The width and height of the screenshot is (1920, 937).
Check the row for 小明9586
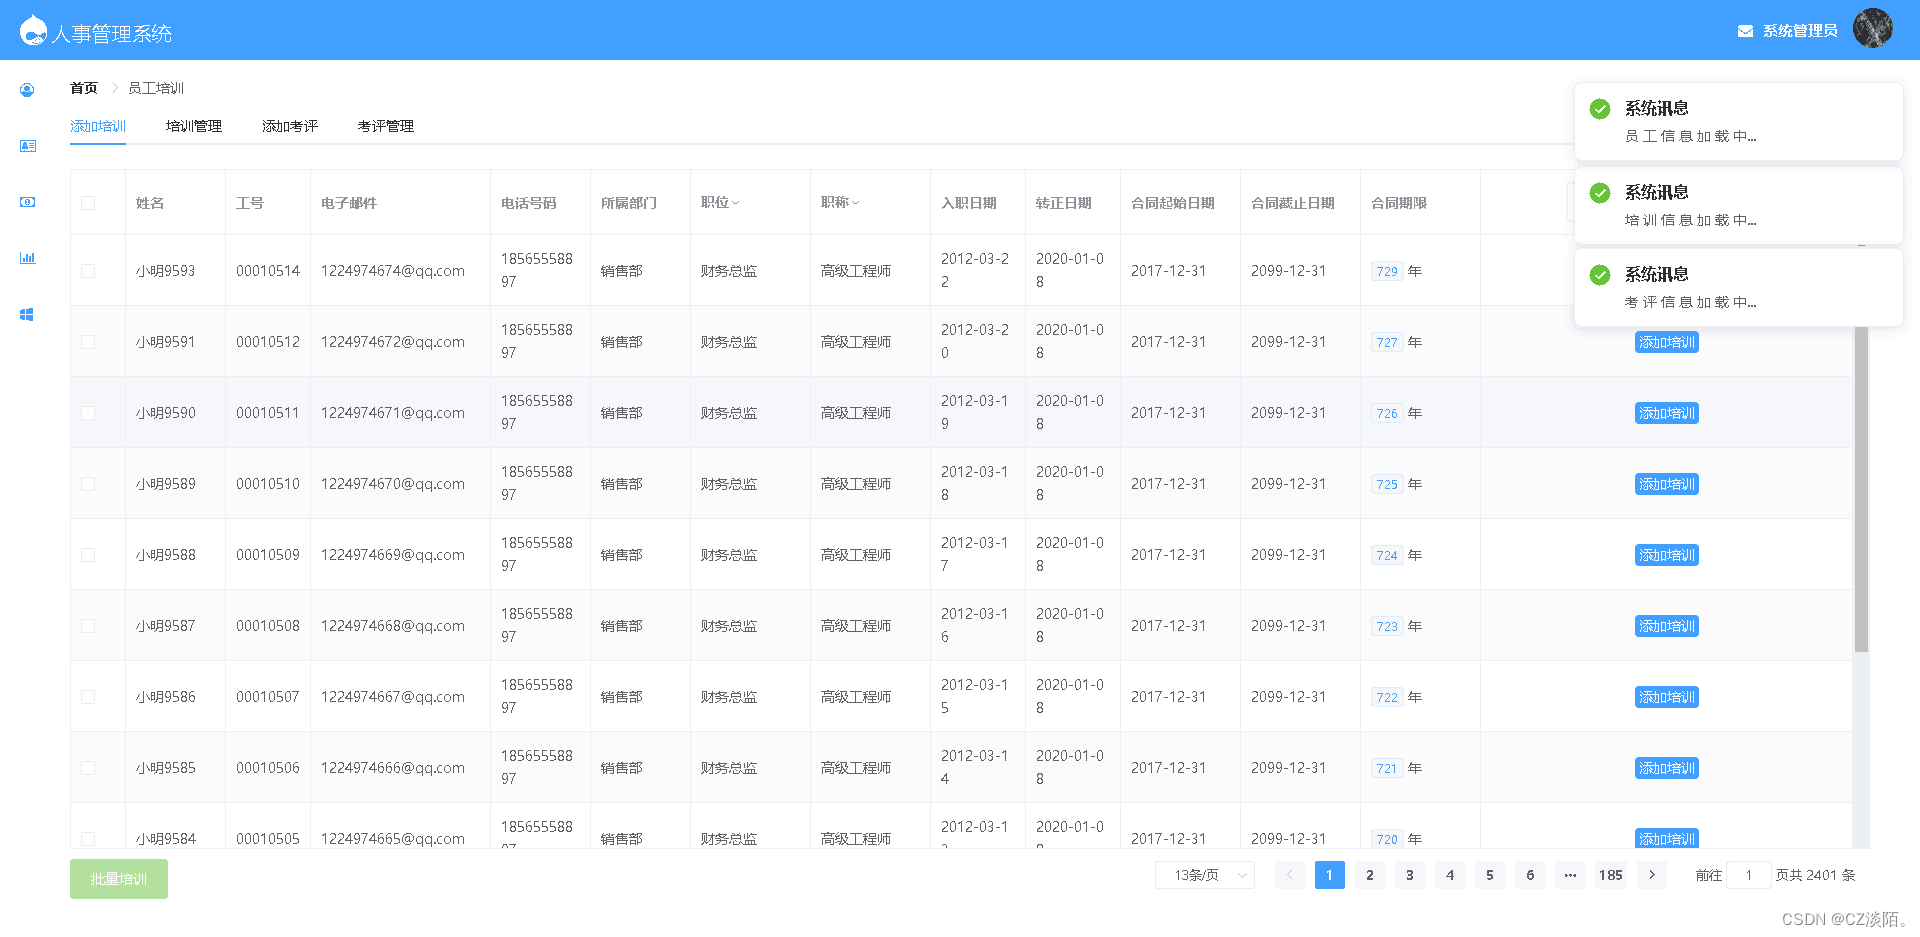coord(88,697)
